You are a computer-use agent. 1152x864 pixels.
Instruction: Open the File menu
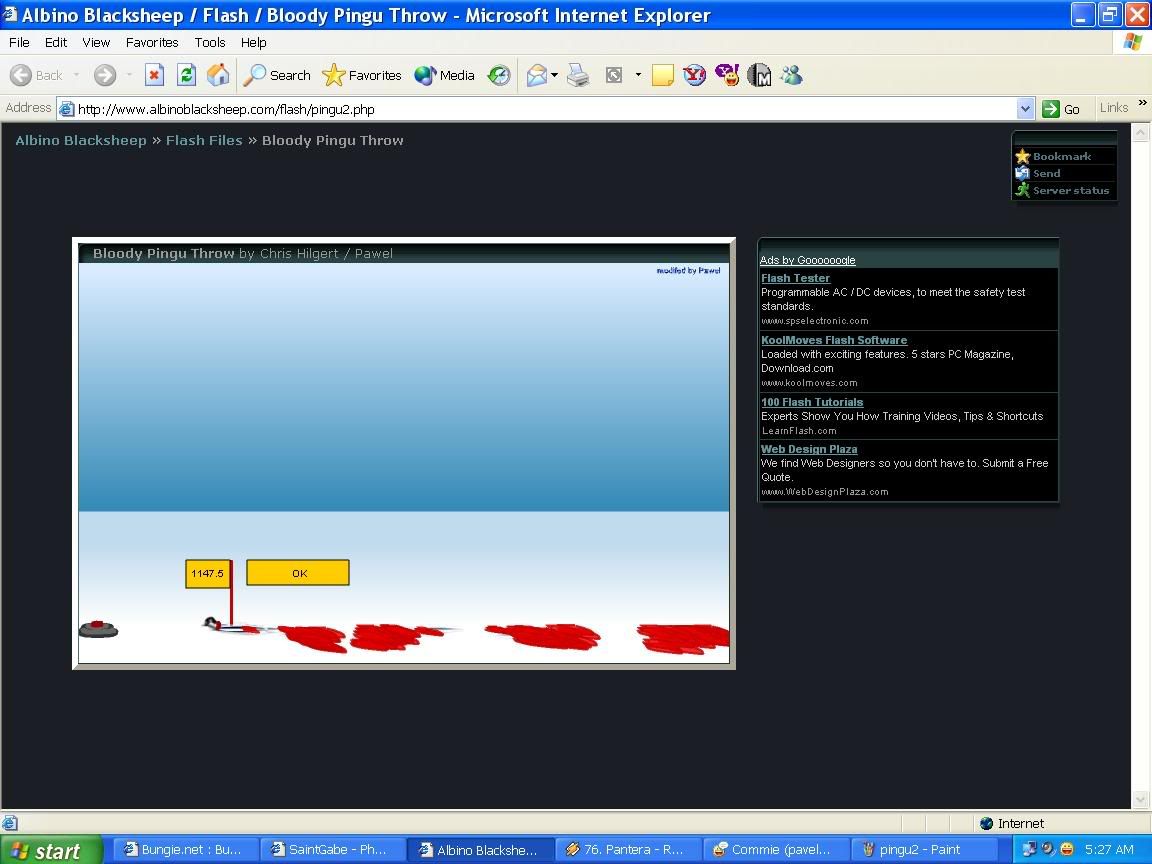pos(19,43)
